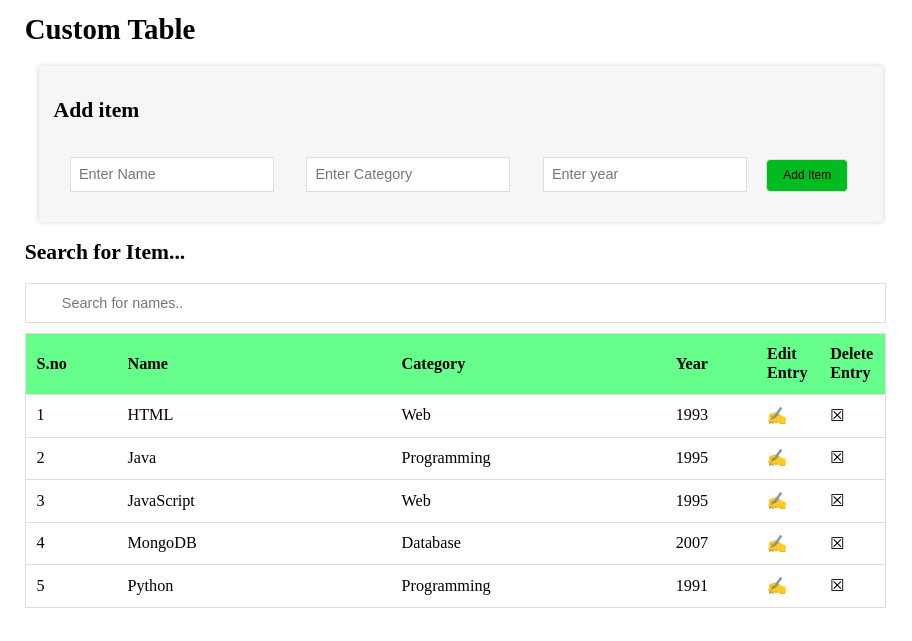This screenshot has width=912, height=641.
Task: Delete the HTML entry
Action: pyautogui.click(x=837, y=415)
